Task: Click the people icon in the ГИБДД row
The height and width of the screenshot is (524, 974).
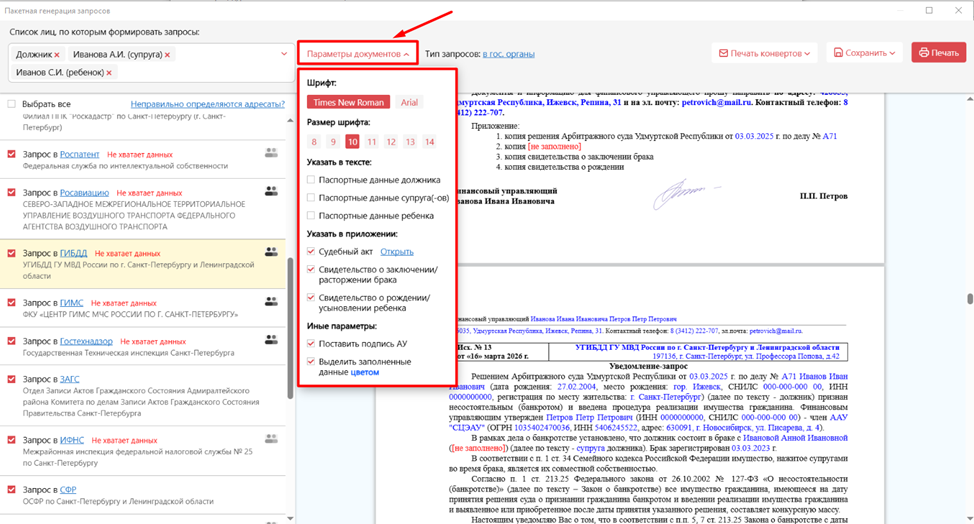Action: (270, 252)
